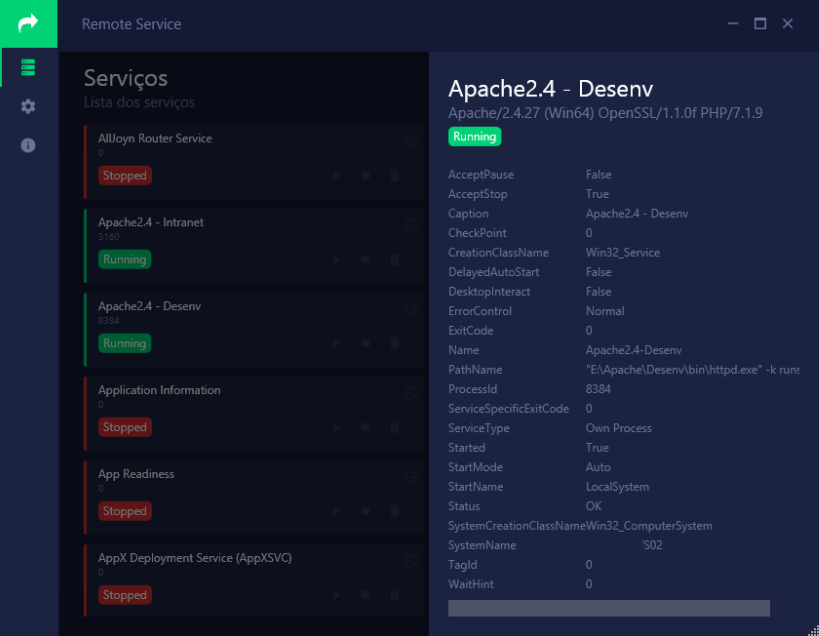Open more options for AppX Deployment Service

click(x=411, y=561)
